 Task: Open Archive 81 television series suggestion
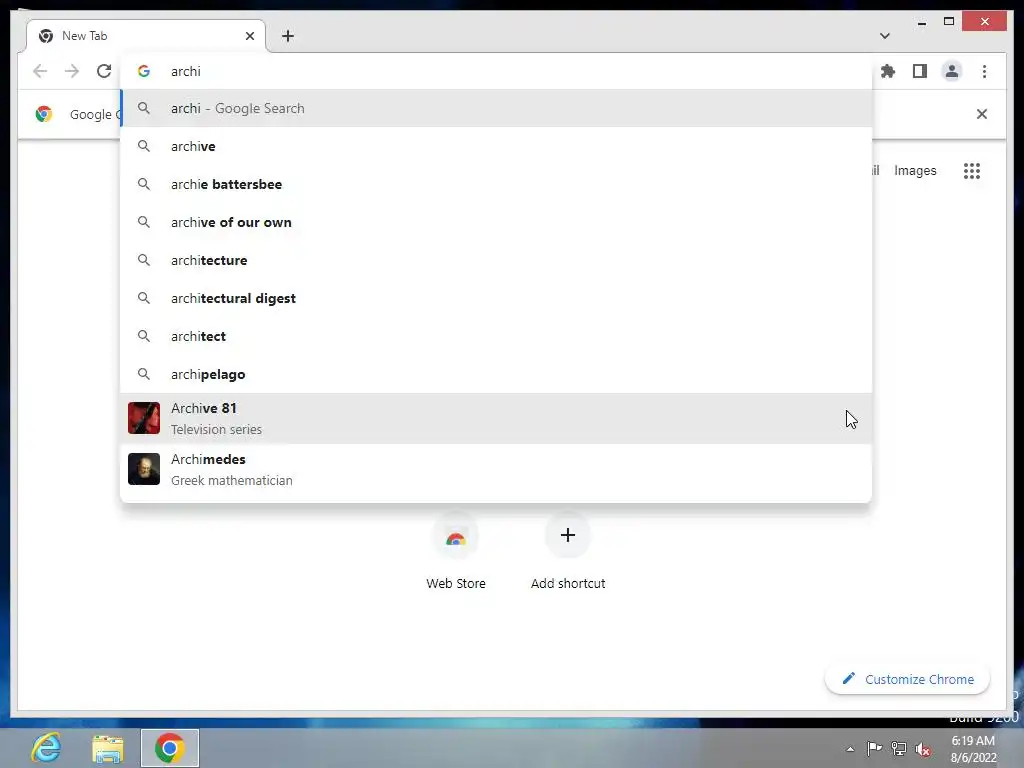tap(496, 419)
